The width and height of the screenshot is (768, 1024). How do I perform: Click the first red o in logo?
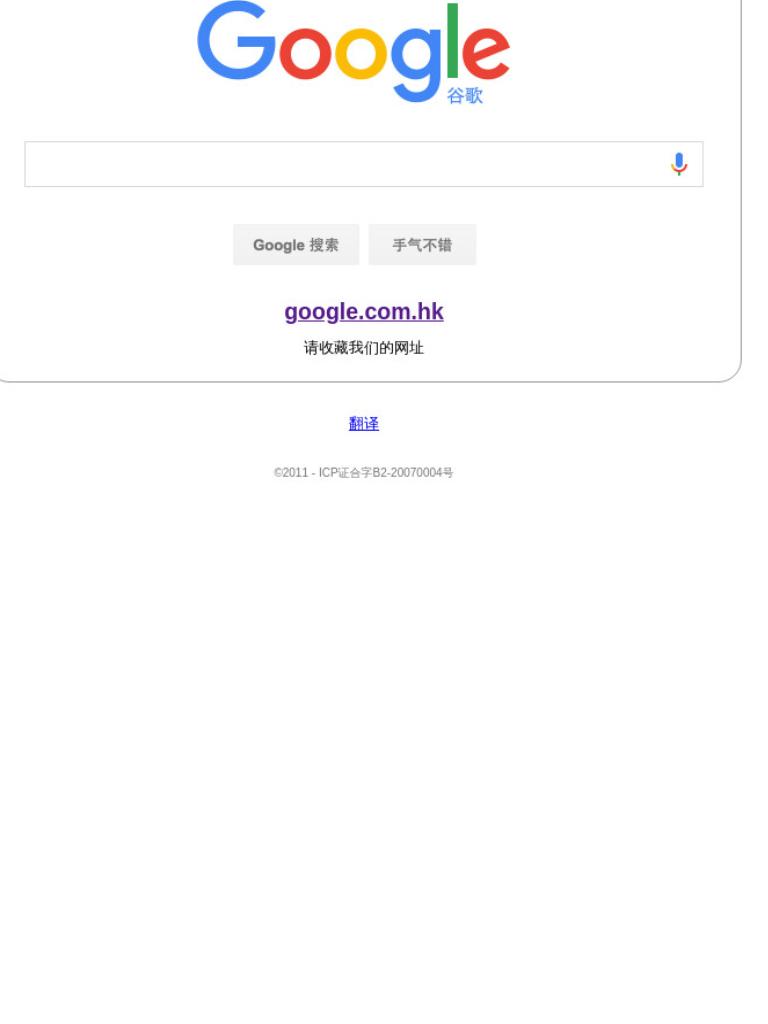(305, 52)
